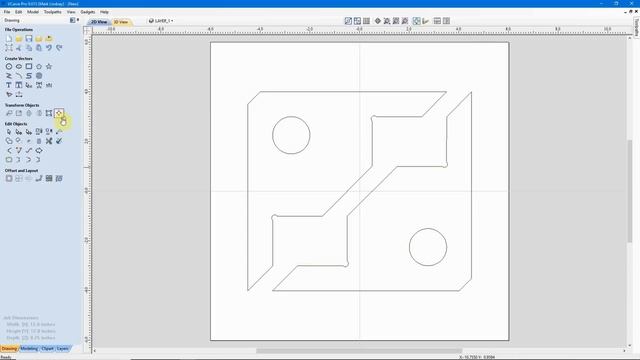Open the File menu

pos(7,12)
